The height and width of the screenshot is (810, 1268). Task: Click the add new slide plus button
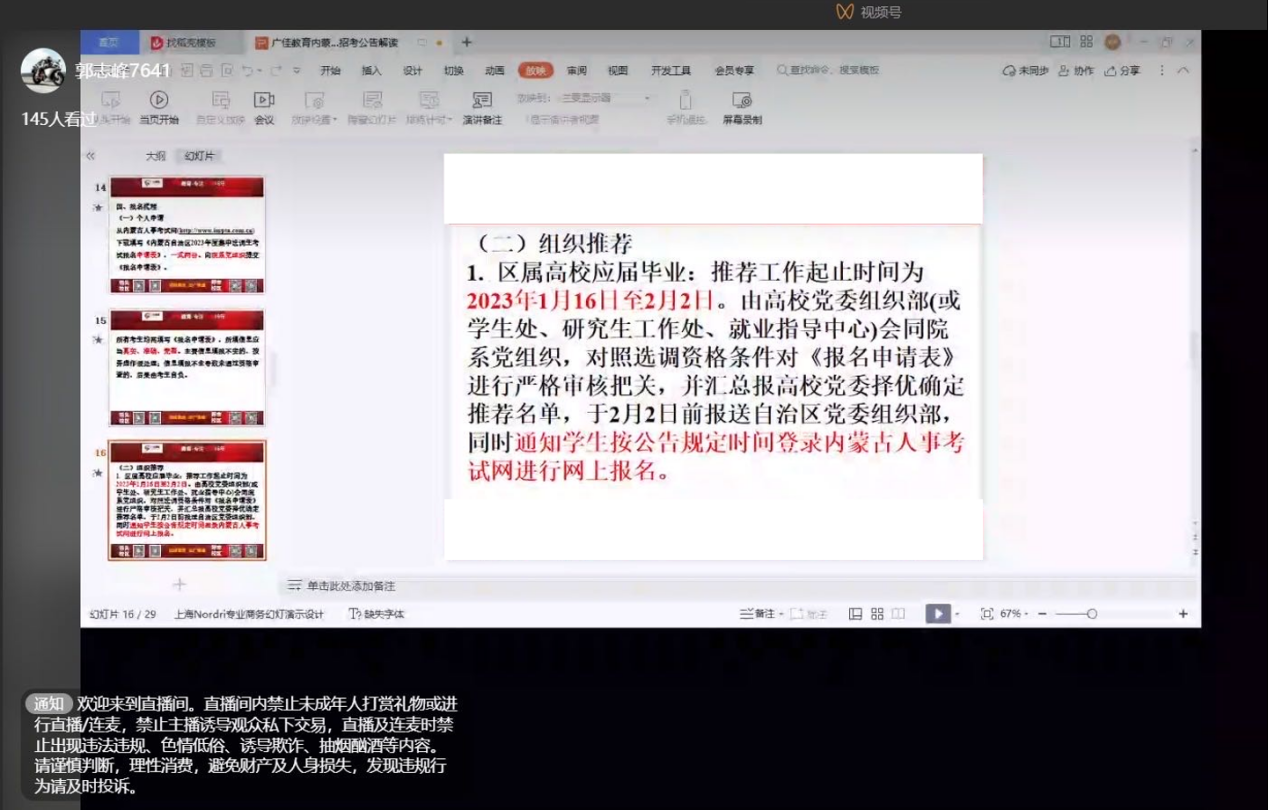click(179, 584)
